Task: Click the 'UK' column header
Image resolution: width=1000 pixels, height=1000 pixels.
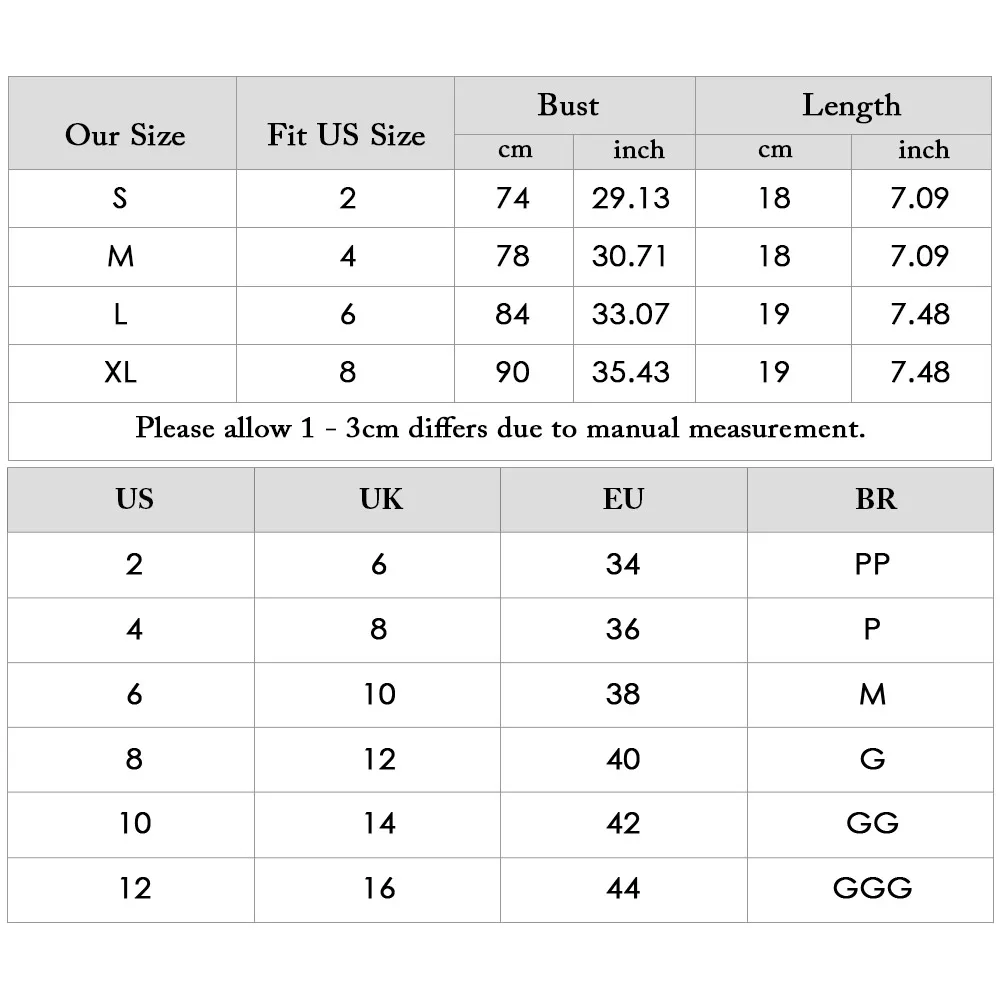Action: (x=380, y=498)
